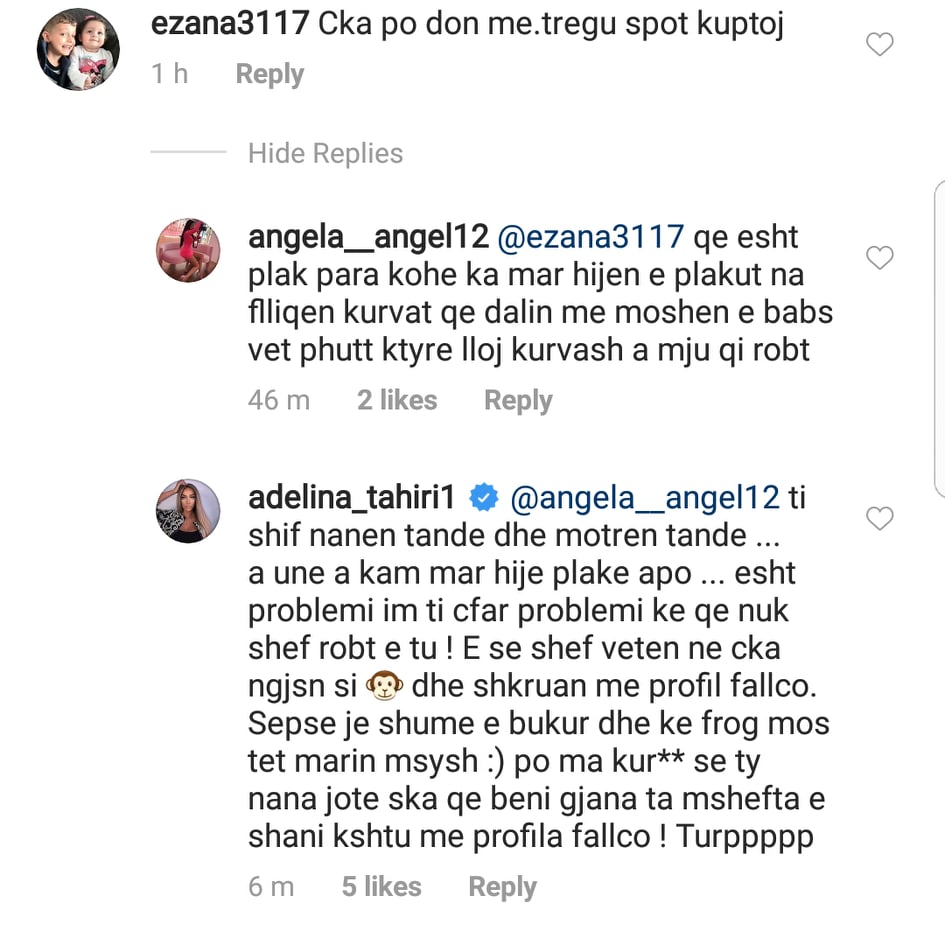The height and width of the screenshot is (928, 945).
Task: Like adelina_tahiri1's reply with the heart
Action: pos(879,519)
